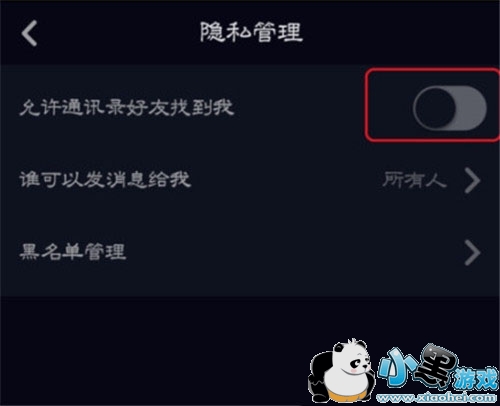Screen dimensions: 500x406
Task: Click the panda's face in the watermark
Action: [354, 362]
